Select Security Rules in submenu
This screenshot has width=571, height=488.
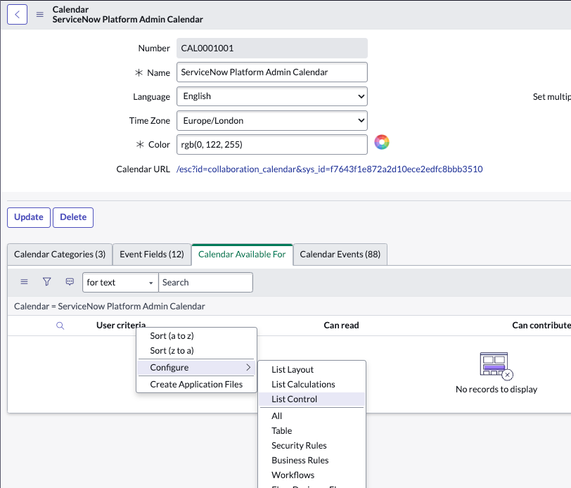click(x=299, y=445)
